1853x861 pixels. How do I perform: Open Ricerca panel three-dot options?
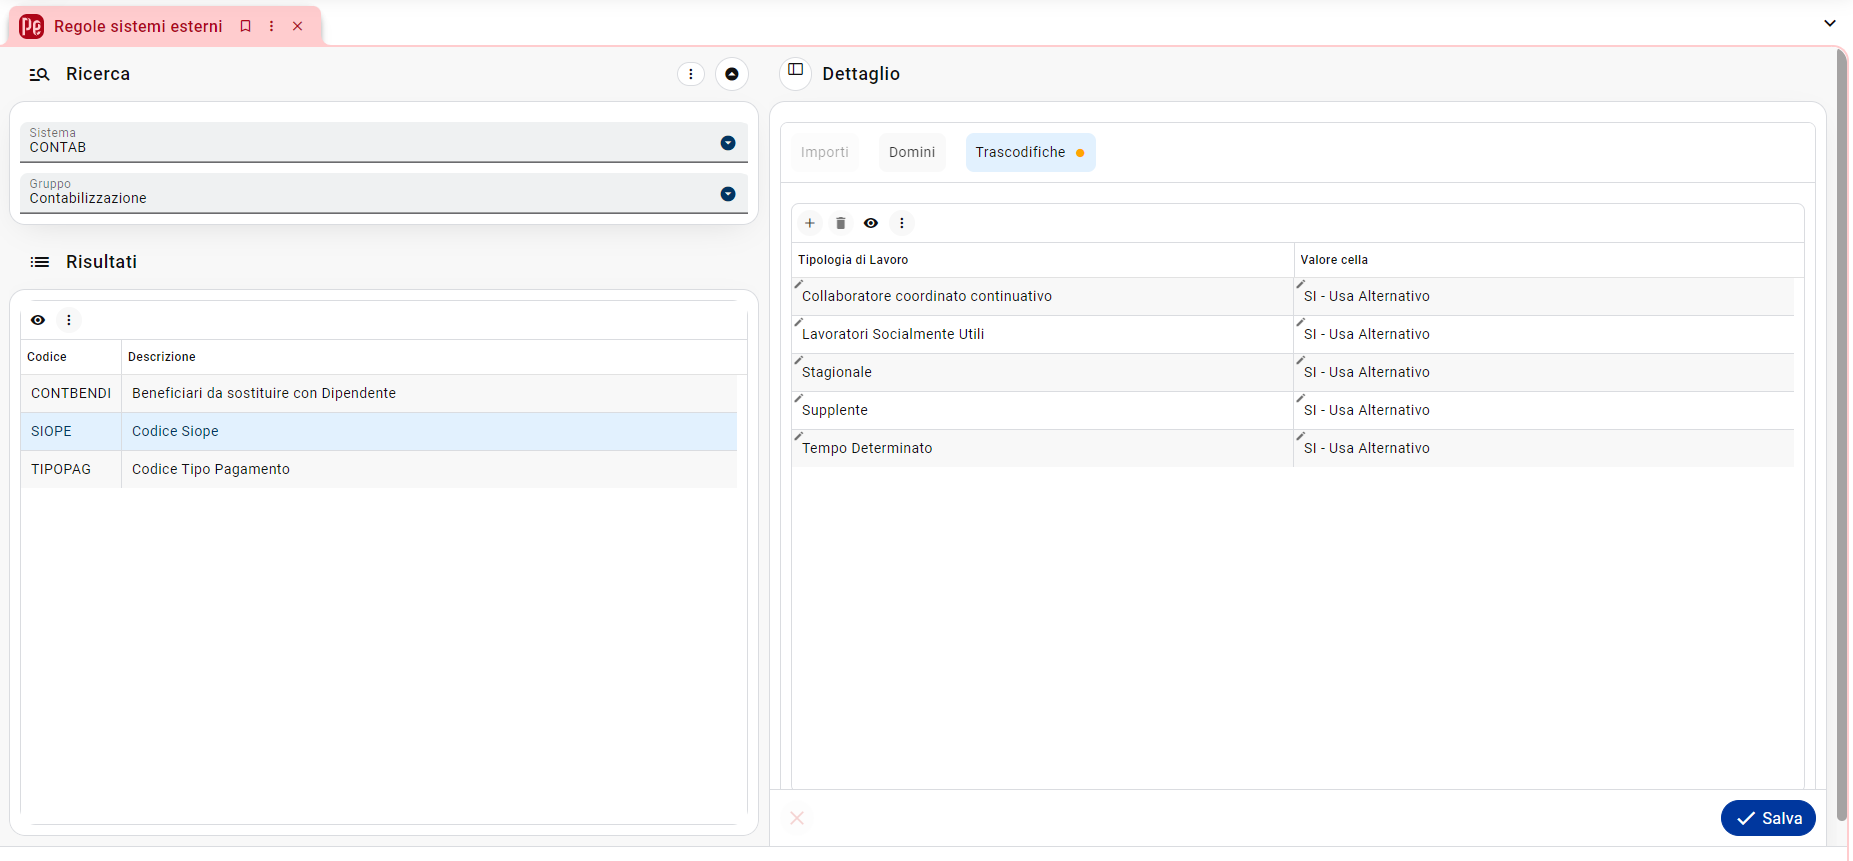691,74
